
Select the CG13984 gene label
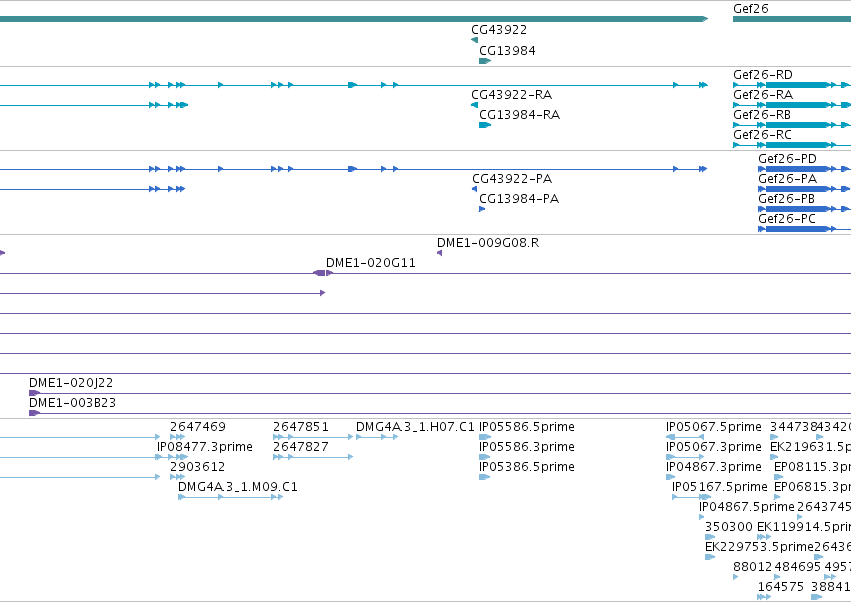[507, 51]
